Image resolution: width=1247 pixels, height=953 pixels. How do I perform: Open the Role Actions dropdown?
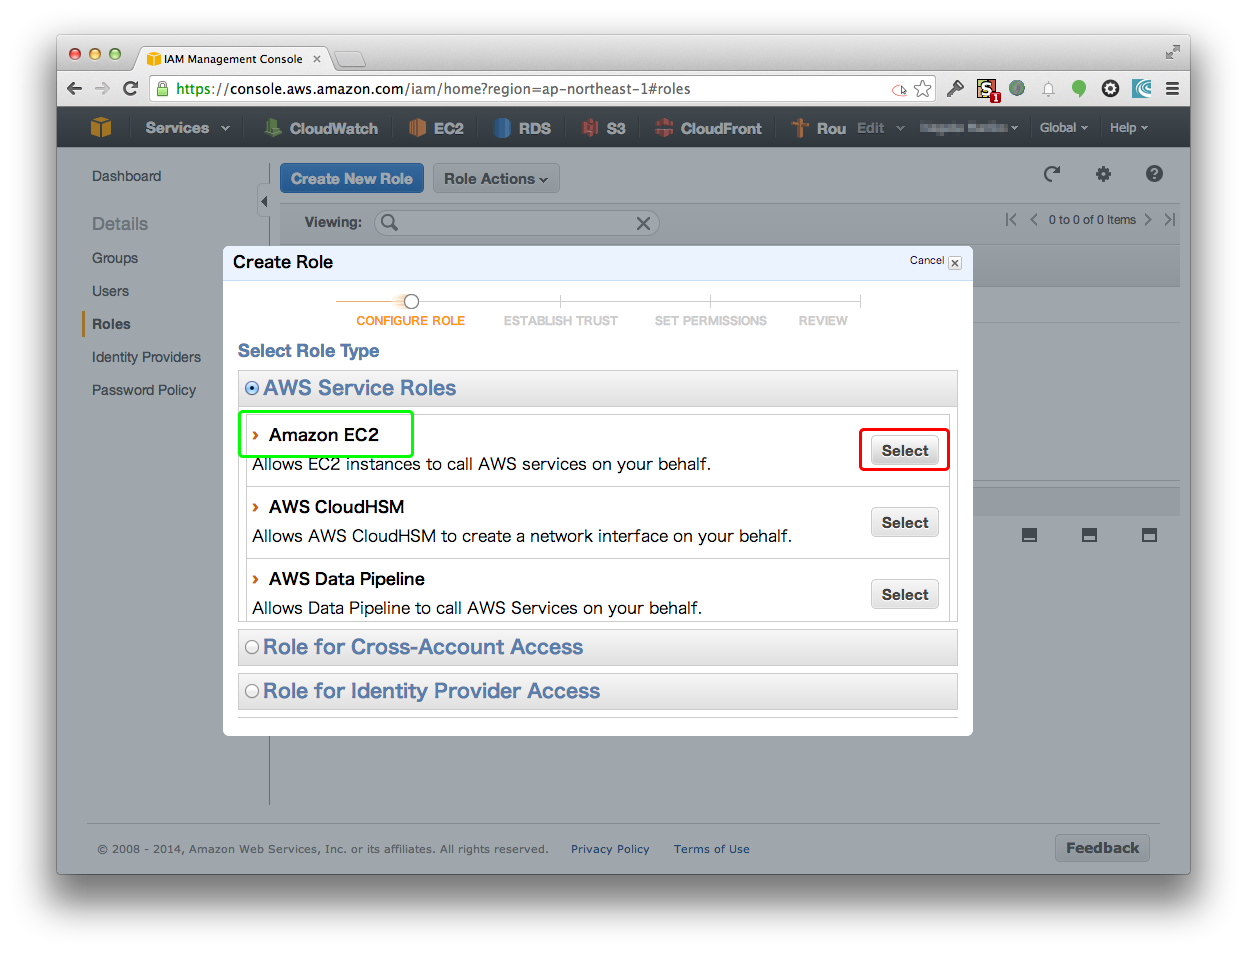[496, 178]
